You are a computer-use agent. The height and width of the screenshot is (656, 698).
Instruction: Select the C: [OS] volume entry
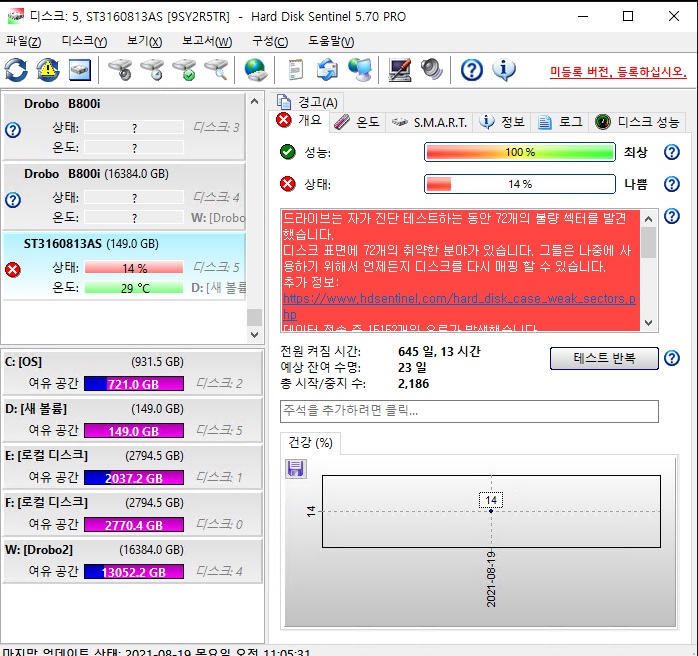coord(132,372)
